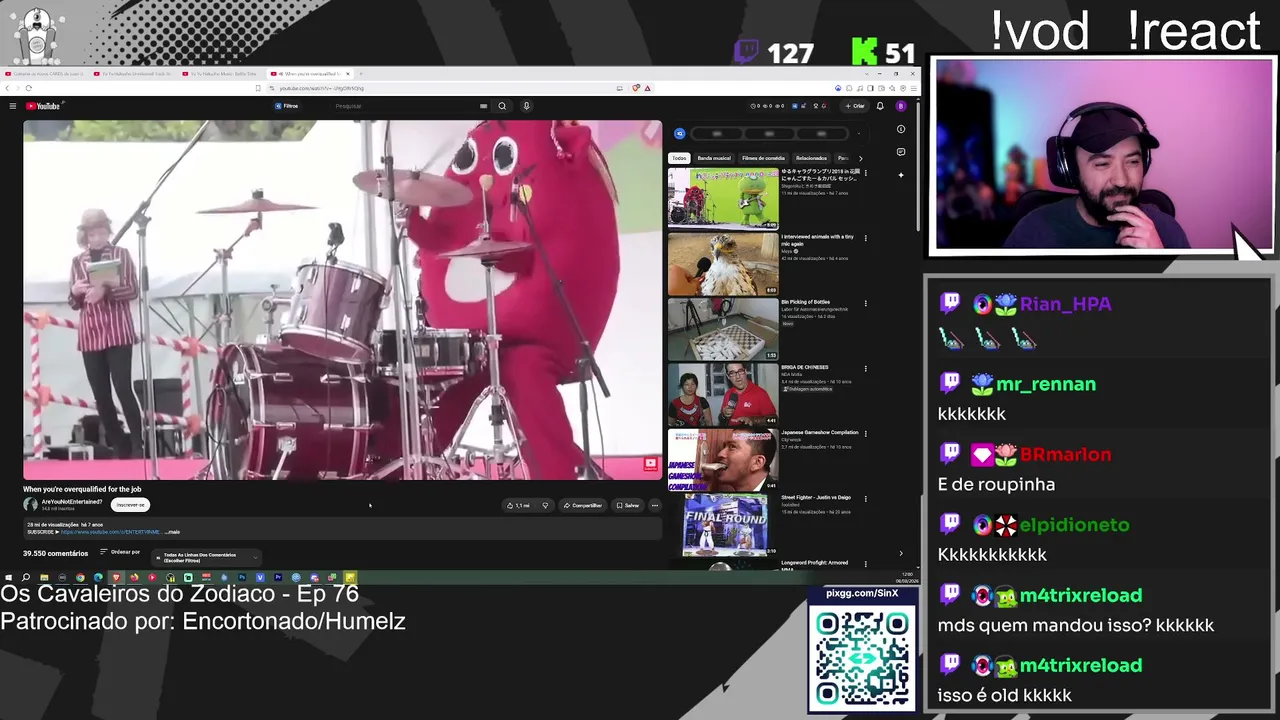Reload the page with the refresh icon
This screenshot has height=720, width=1280.
pos(28,88)
